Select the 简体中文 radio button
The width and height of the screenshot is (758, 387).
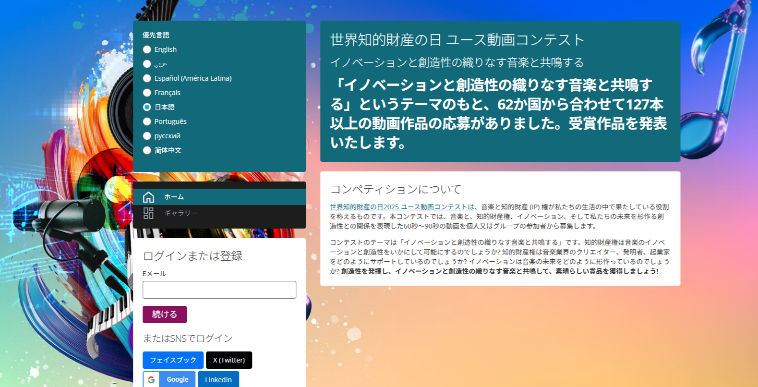[x=147, y=150]
